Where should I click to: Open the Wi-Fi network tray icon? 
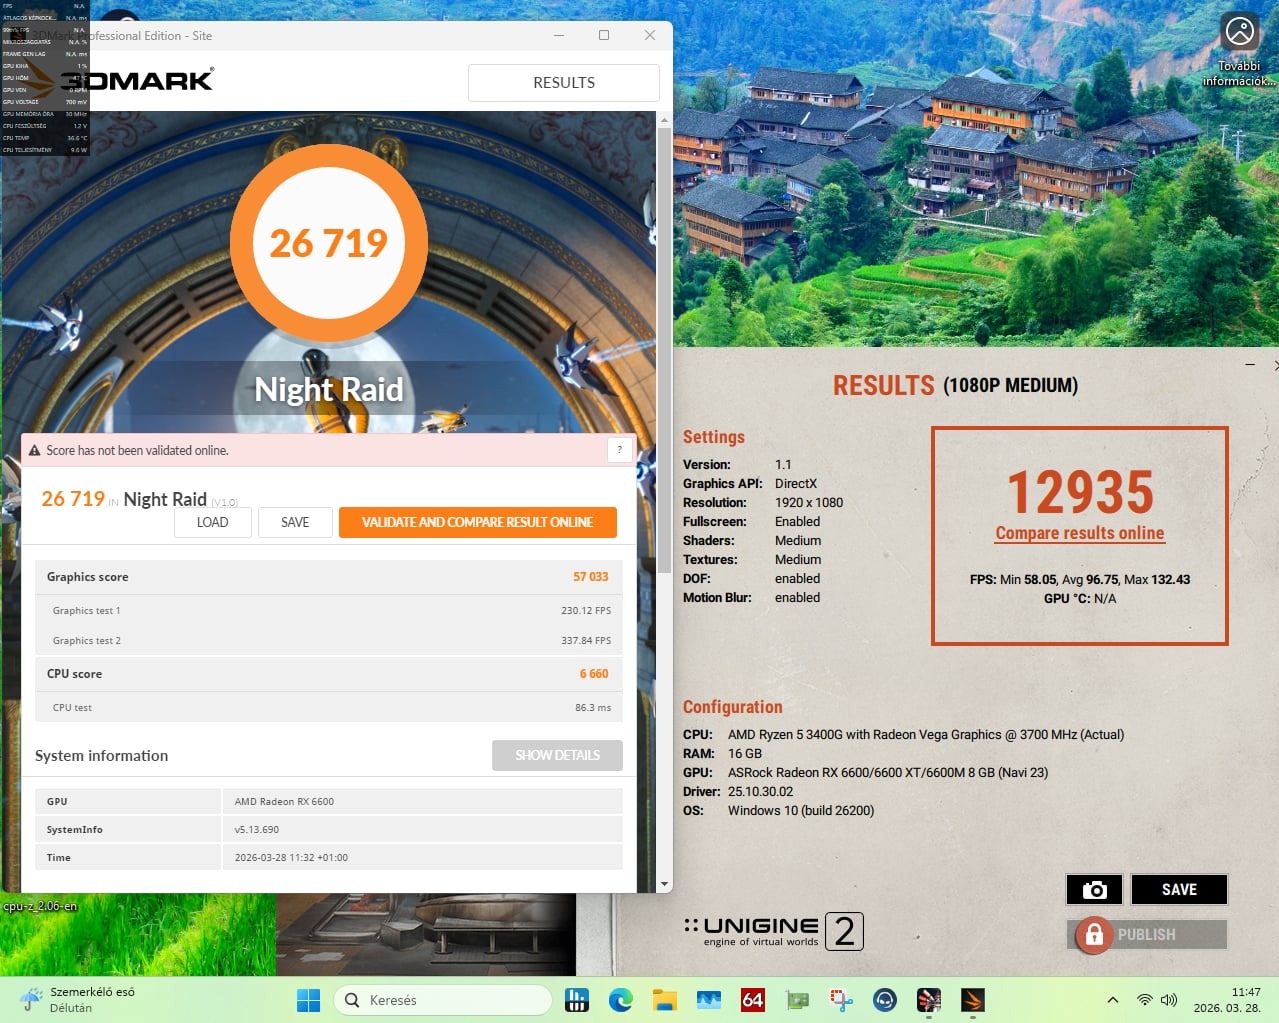[x=1145, y=1000]
